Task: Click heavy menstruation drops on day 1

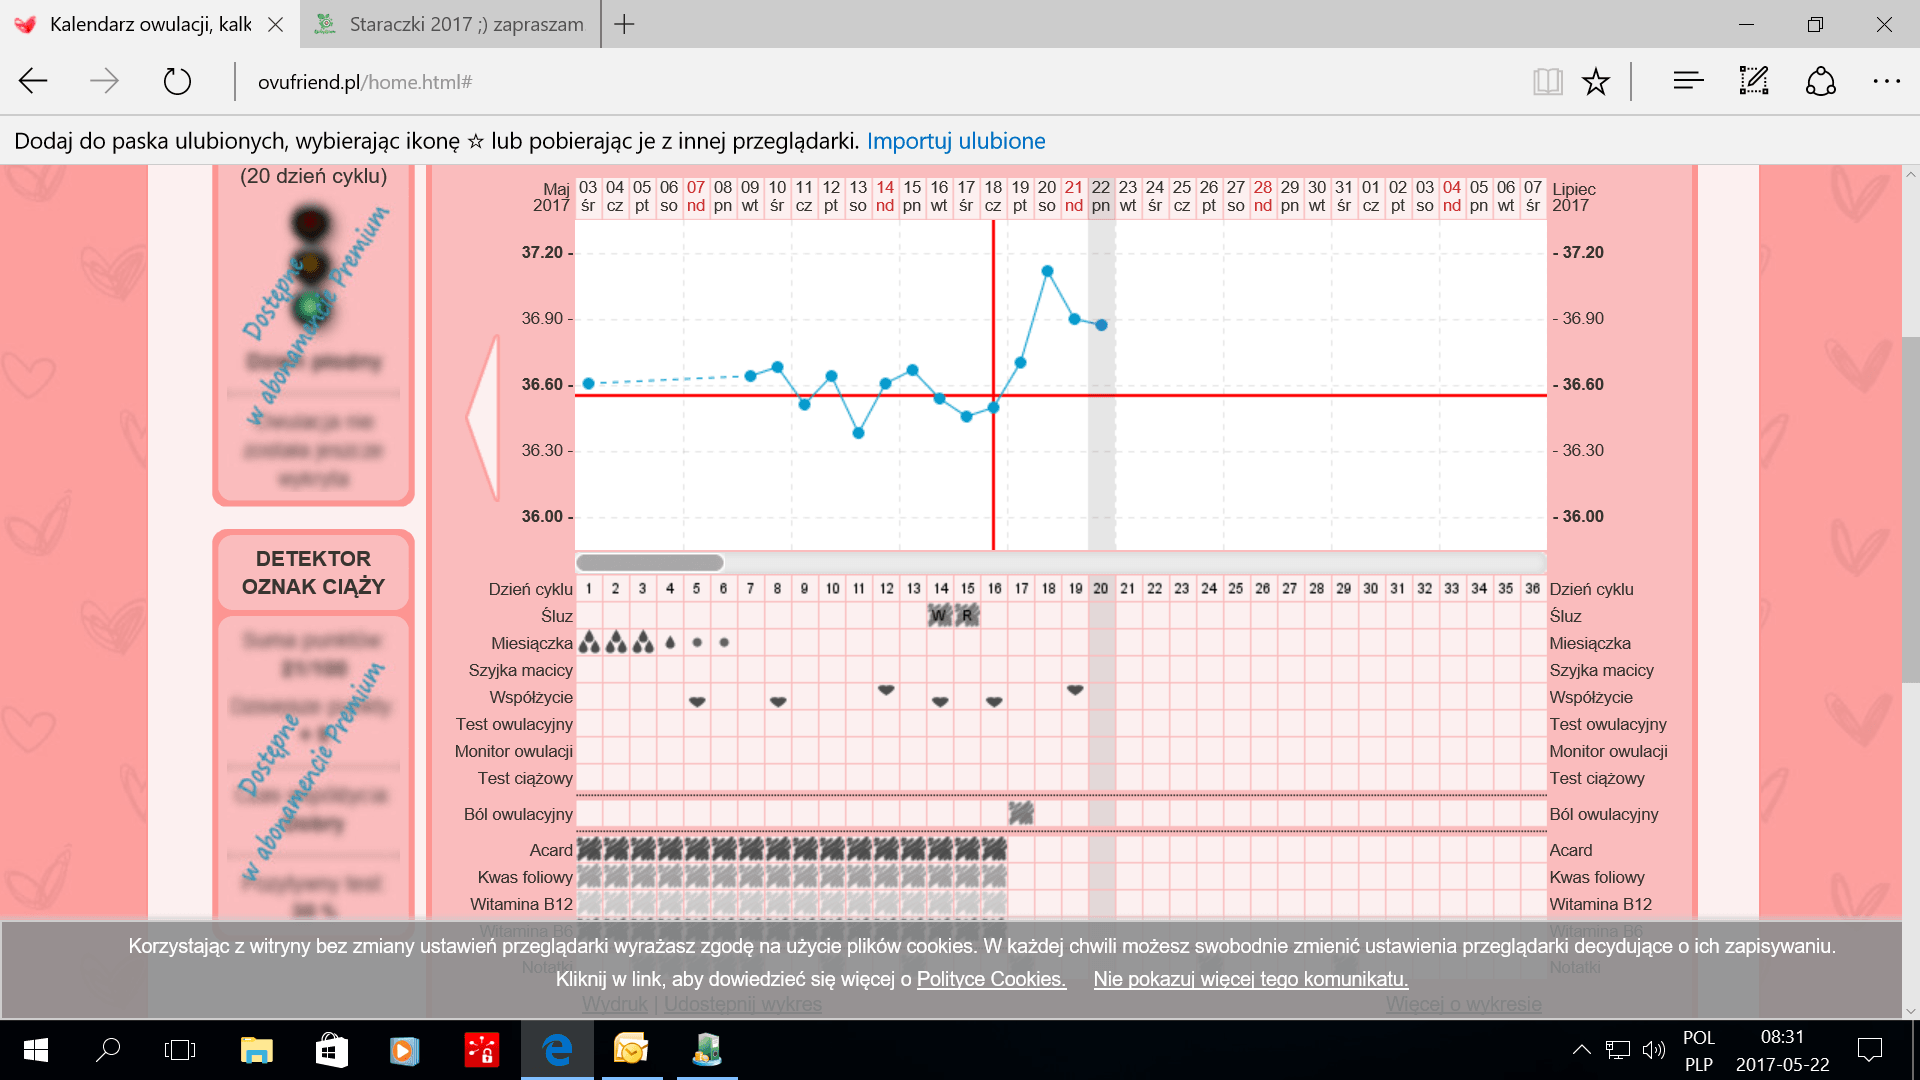Action: point(589,642)
